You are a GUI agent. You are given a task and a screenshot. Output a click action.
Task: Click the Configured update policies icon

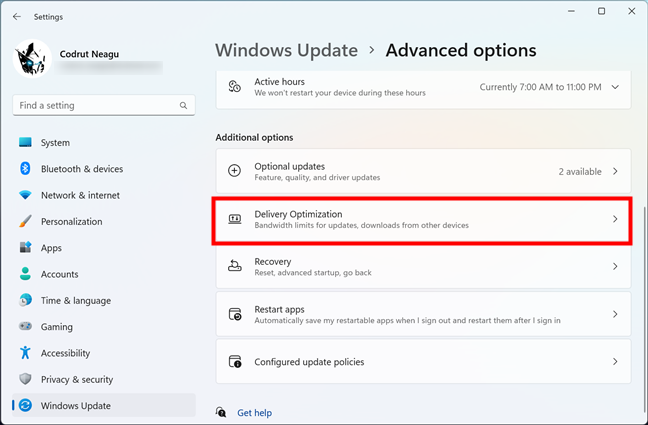coord(235,361)
